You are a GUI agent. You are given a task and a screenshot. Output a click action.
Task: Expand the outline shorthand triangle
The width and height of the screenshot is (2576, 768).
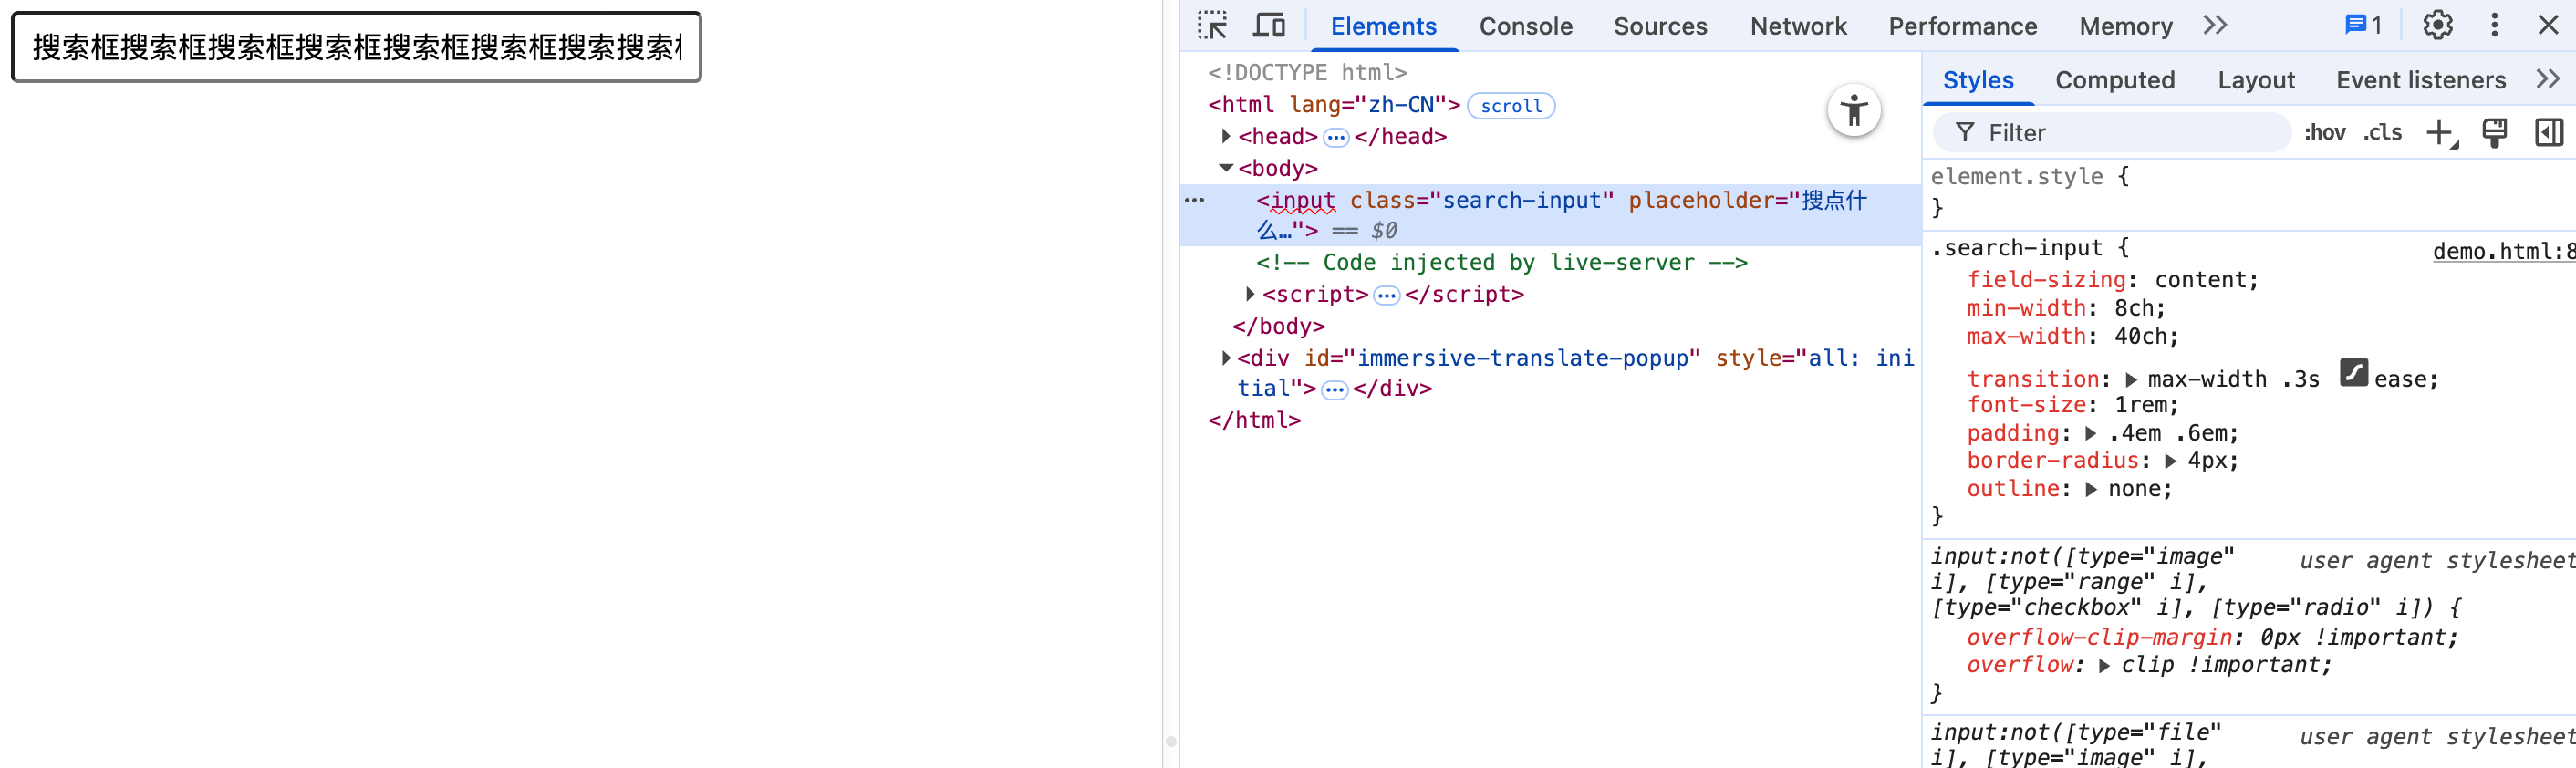click(2091, 489)
